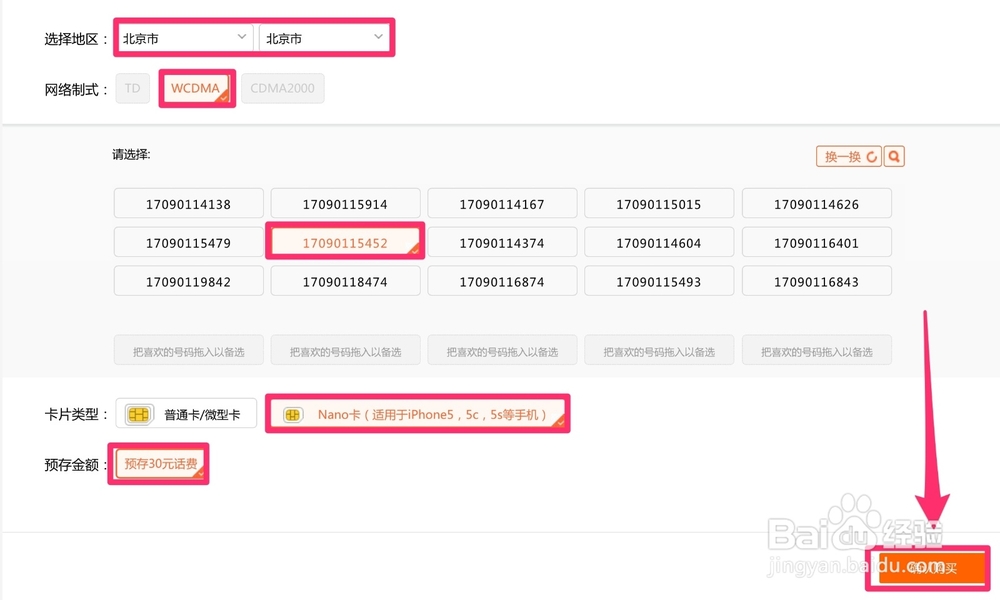Viewport: 1000px width, 600px height.
Task: Select the highlighted number 17090115452
Action: click(345, 242)
